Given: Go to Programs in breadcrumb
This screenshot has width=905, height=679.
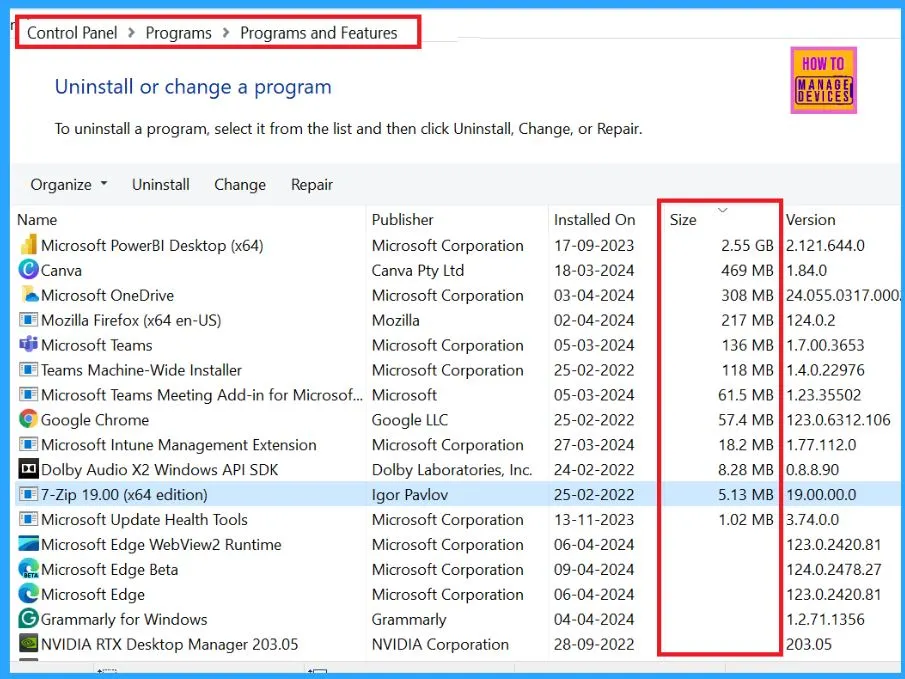Looking at the screenshot, I should (178, 33).
